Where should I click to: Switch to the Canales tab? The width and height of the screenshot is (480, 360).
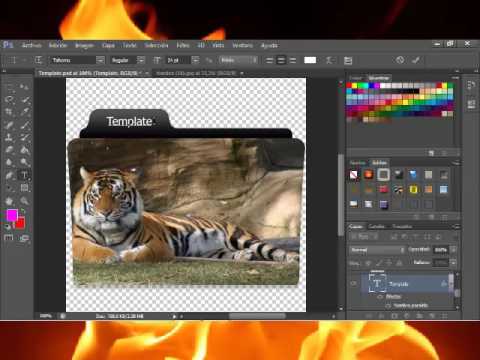tap(376, 226)
